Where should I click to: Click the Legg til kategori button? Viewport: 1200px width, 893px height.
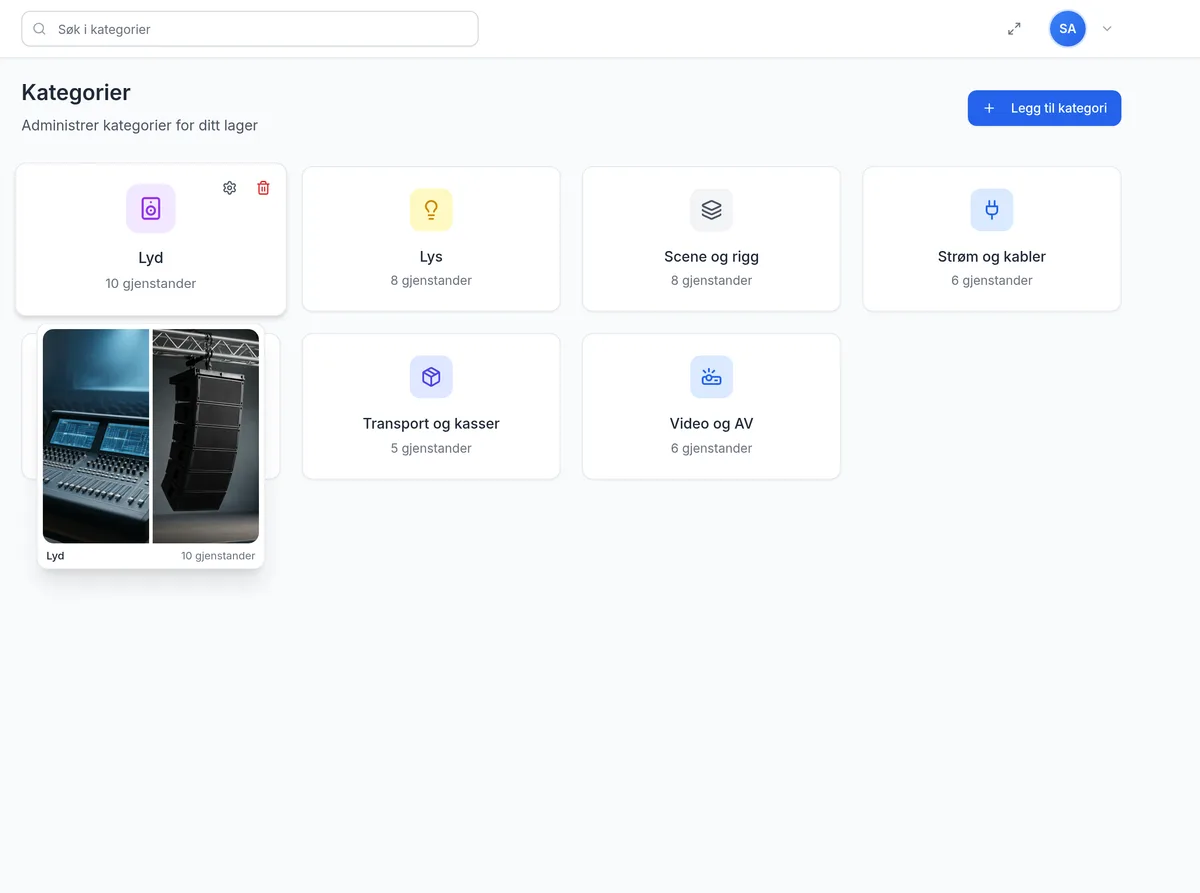[x=1044, y=108]
